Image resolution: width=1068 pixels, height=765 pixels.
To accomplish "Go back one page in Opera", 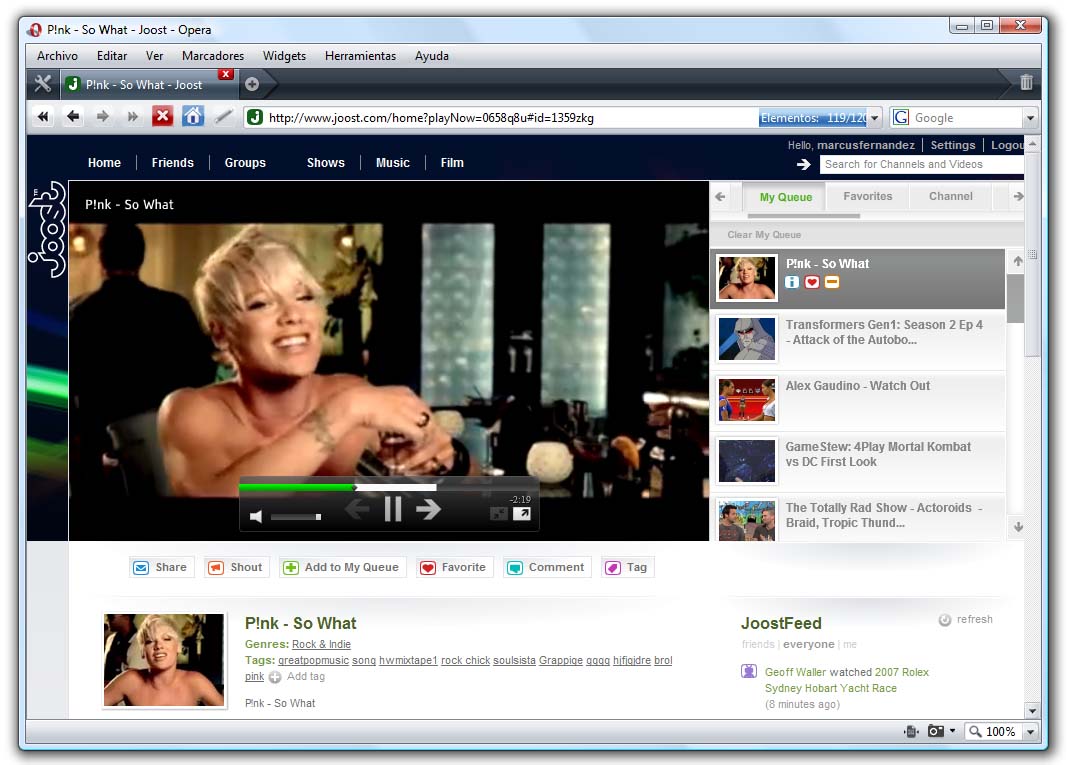I will tap(73, 116).
